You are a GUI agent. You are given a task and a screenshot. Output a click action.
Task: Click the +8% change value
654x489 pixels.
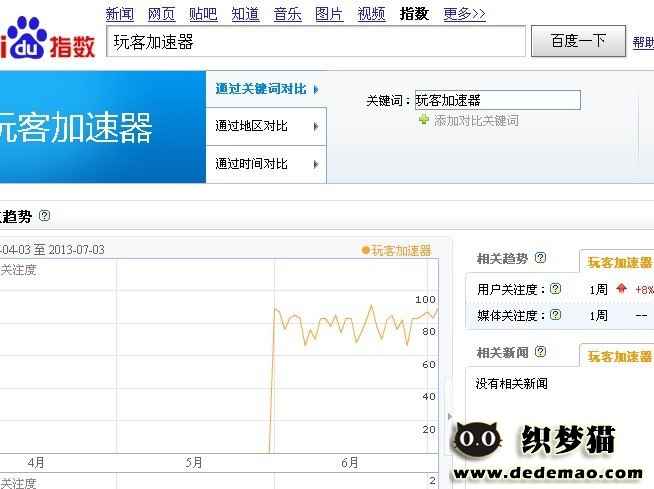pyautogui.click(x=644, y=289)
